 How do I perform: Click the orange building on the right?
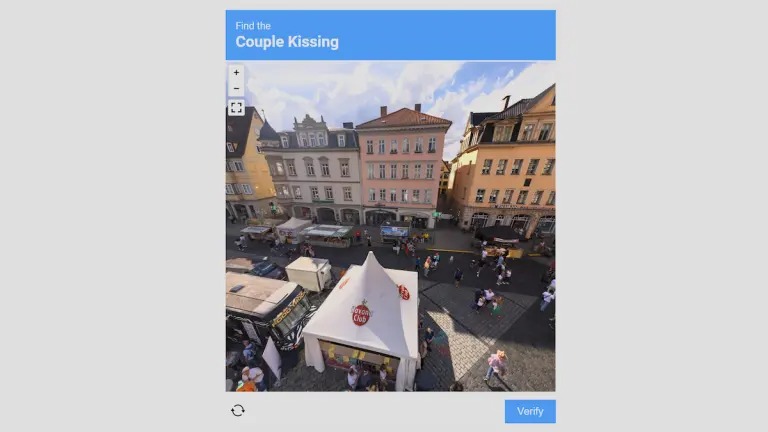(x=504, y=164)
